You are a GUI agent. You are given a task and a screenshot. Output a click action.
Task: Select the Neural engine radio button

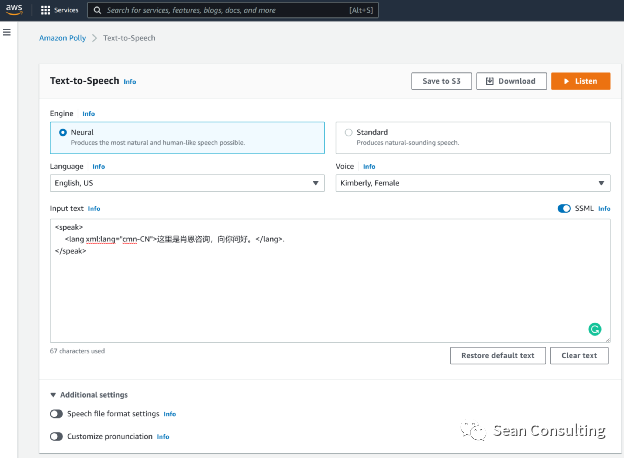(x=63, y=133)
